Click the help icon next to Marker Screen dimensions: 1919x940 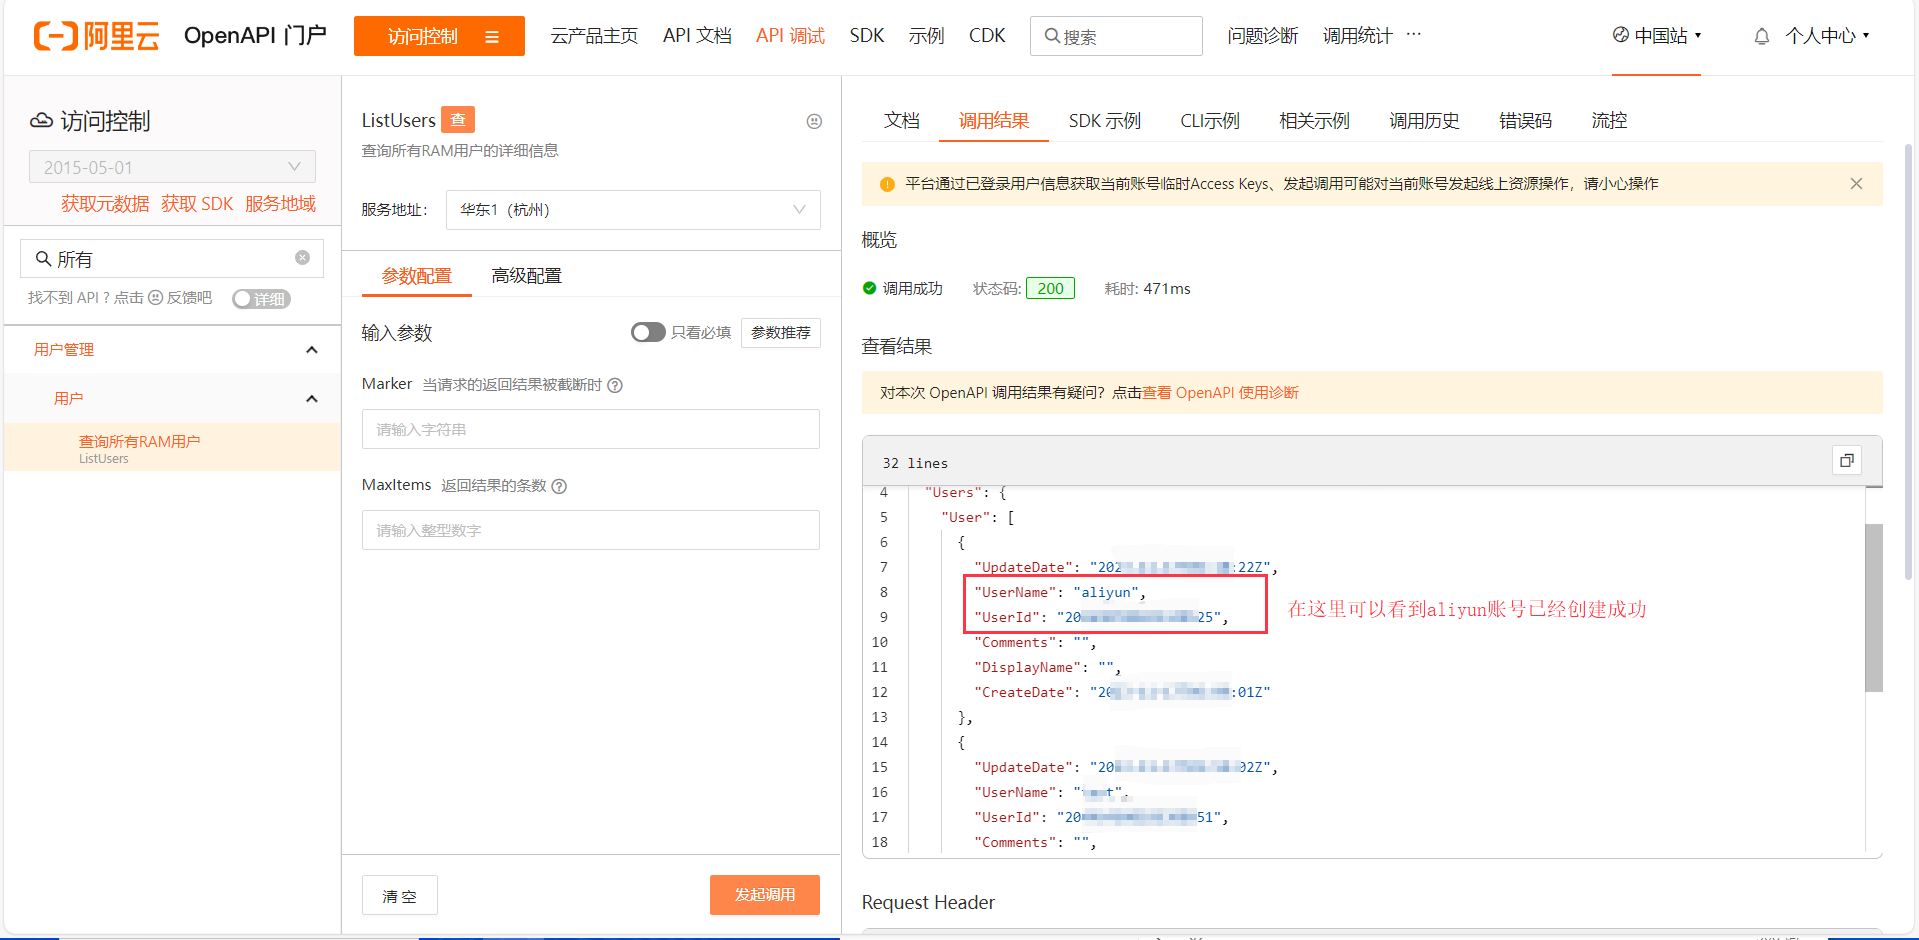coord(615,385)
